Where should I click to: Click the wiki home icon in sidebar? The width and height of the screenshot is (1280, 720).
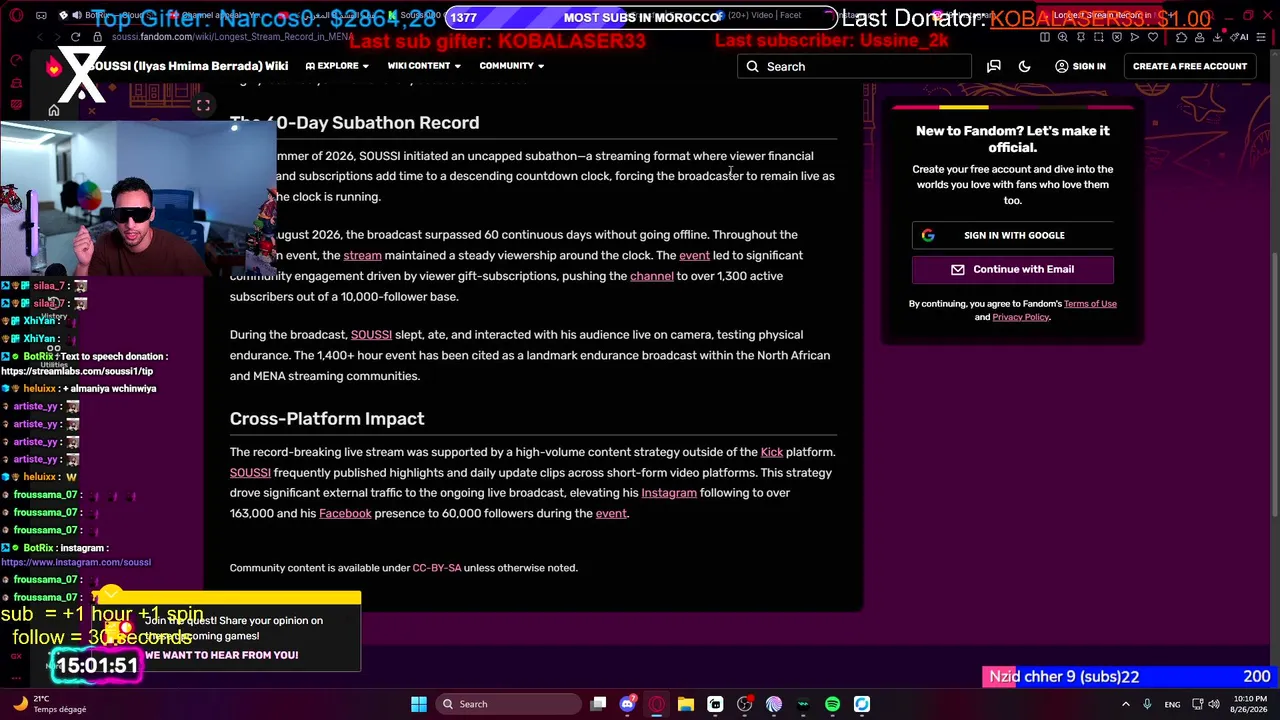point(54,110)
